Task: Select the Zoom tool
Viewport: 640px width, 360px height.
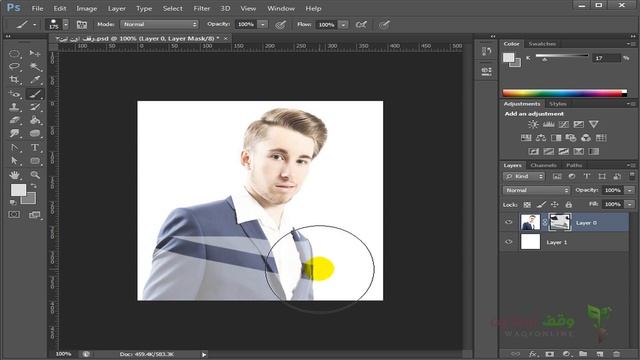Action: (35, 175)
